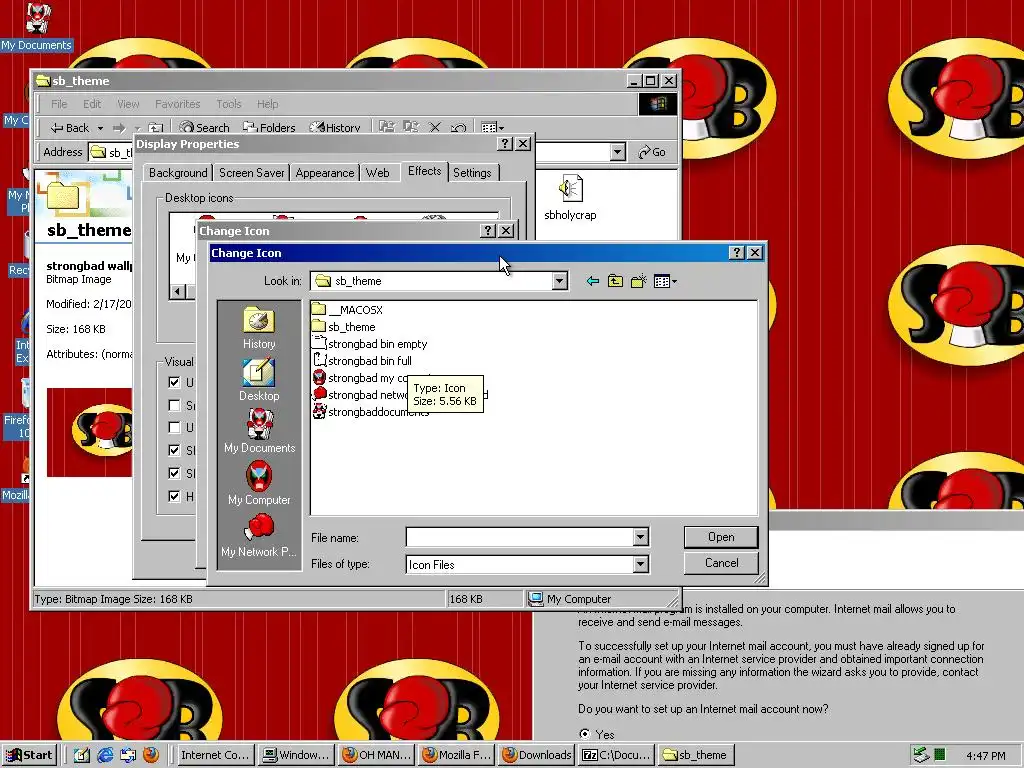The height and width of the screenshot is (768, 1024).
Task: Click Back button in sb_theme explorer
Action: point(70,128)
